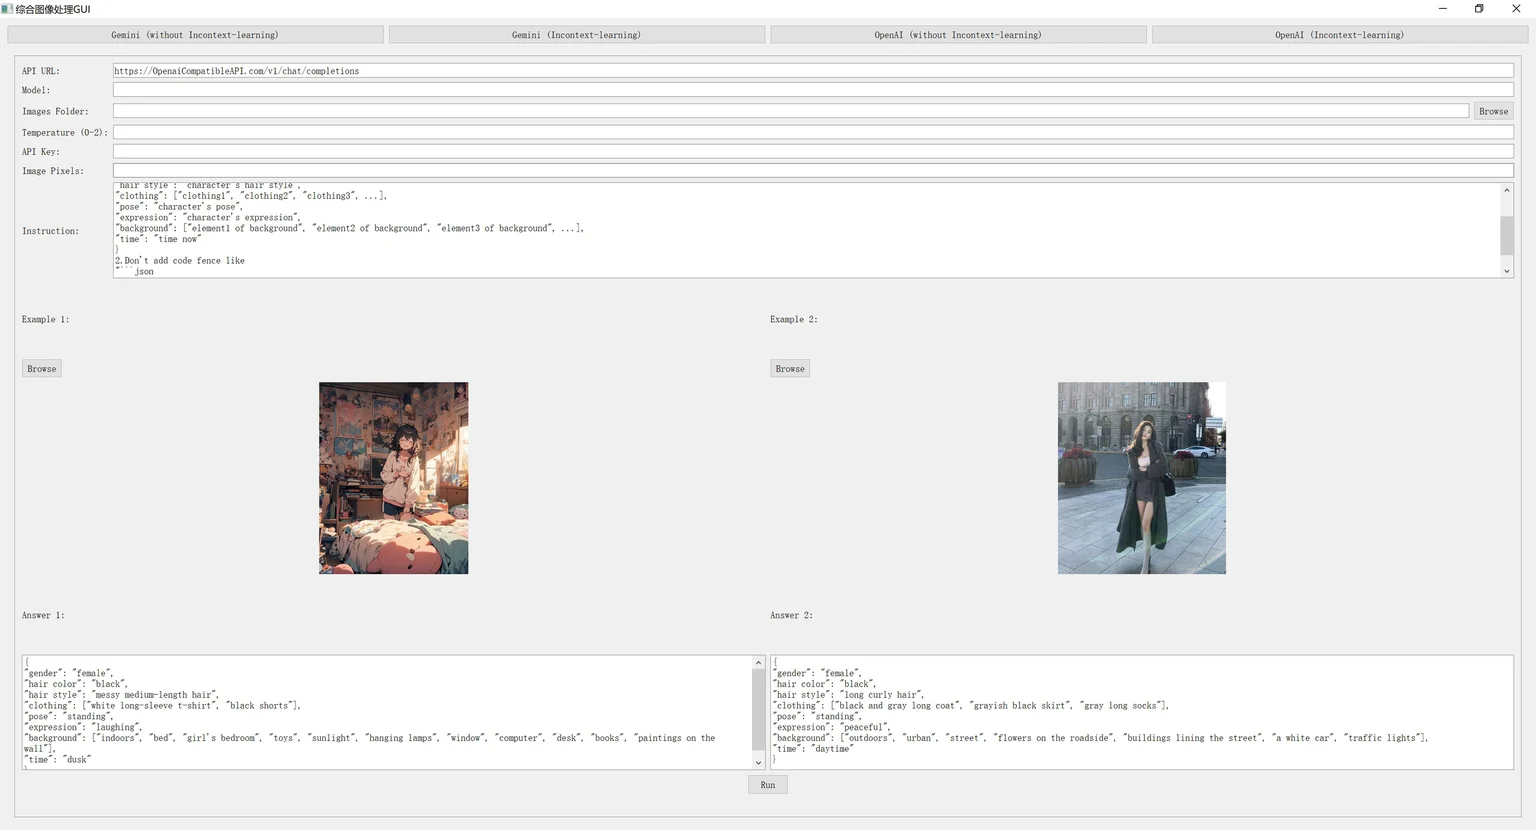Click the Run button
This screenshot has width=1536, height=830.
768,785
